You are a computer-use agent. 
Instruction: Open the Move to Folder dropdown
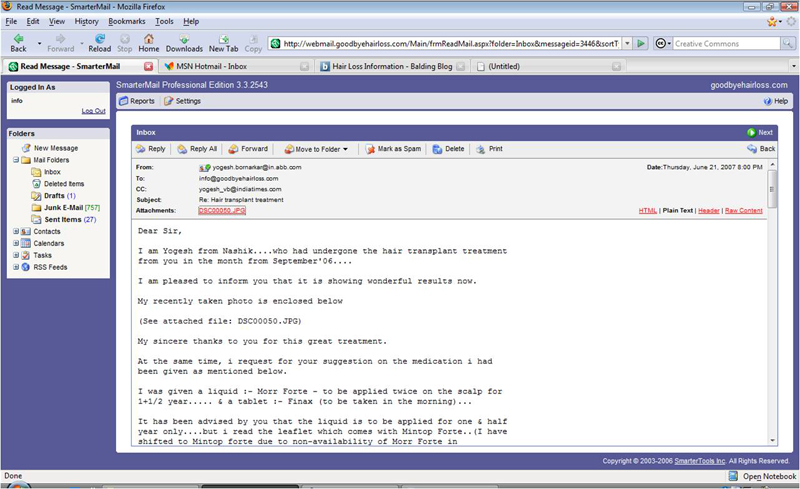coord(316,149)
